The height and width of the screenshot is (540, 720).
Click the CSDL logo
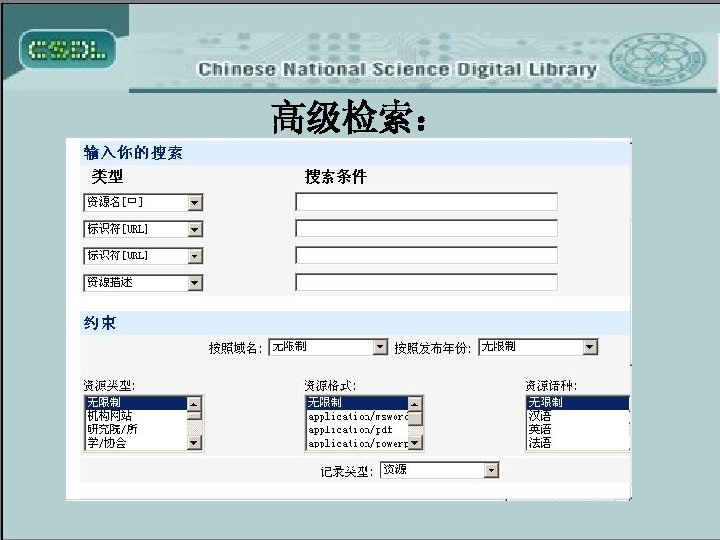pos(68,50)
